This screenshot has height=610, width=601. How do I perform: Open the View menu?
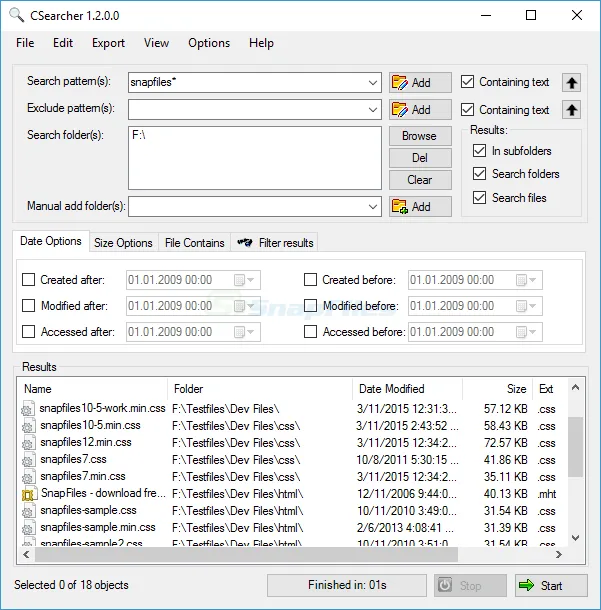point(156,43)
